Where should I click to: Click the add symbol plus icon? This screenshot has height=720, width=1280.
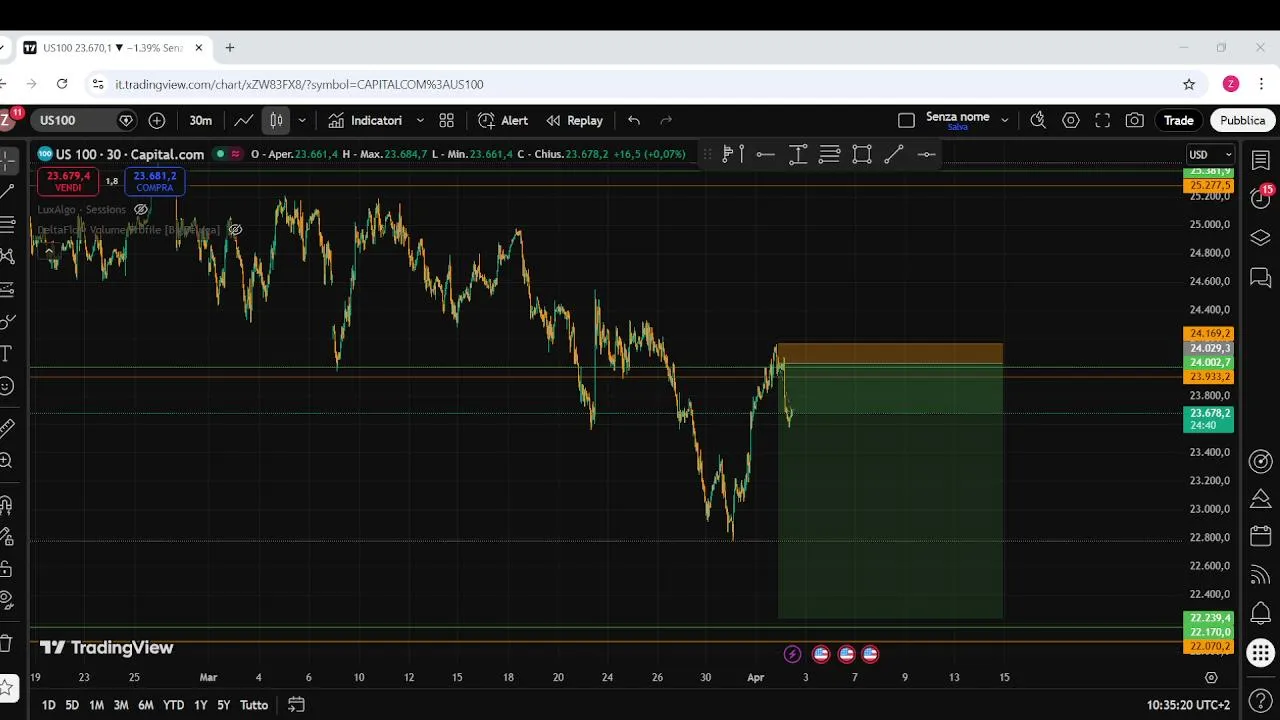tap(157, 120)
